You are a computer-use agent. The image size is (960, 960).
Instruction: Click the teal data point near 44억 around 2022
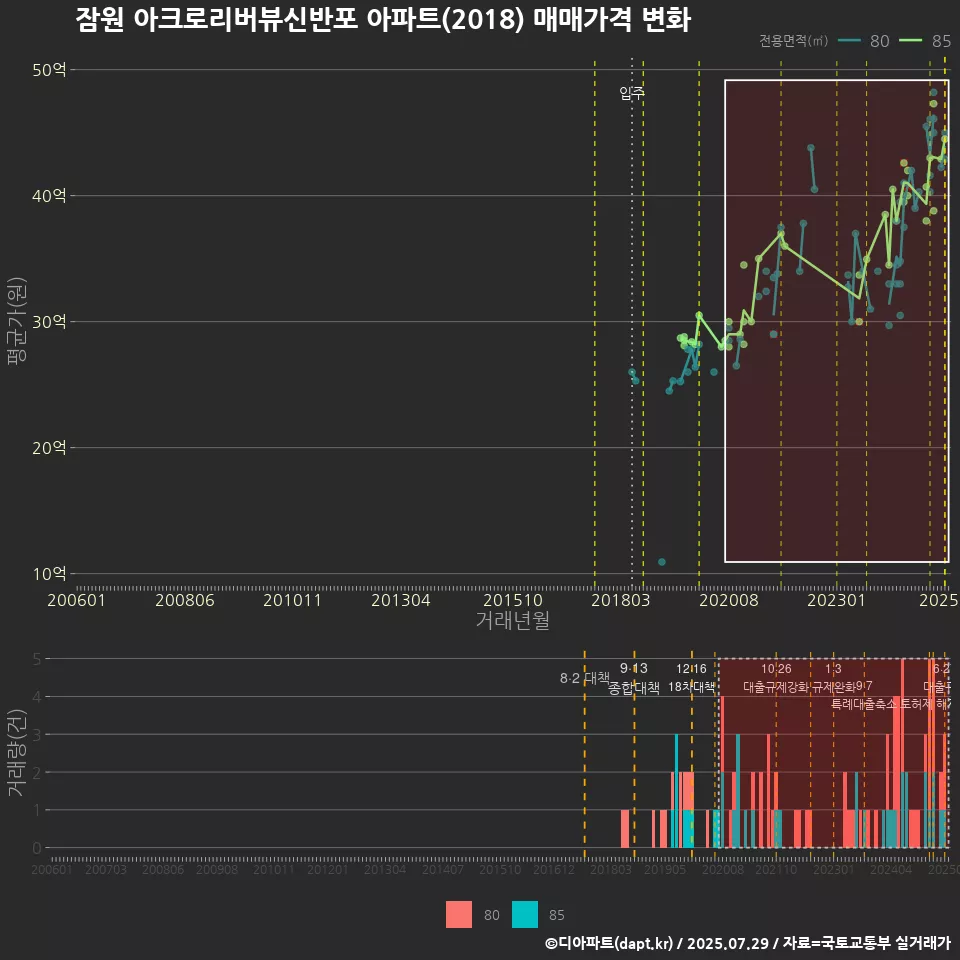[811, 148]
